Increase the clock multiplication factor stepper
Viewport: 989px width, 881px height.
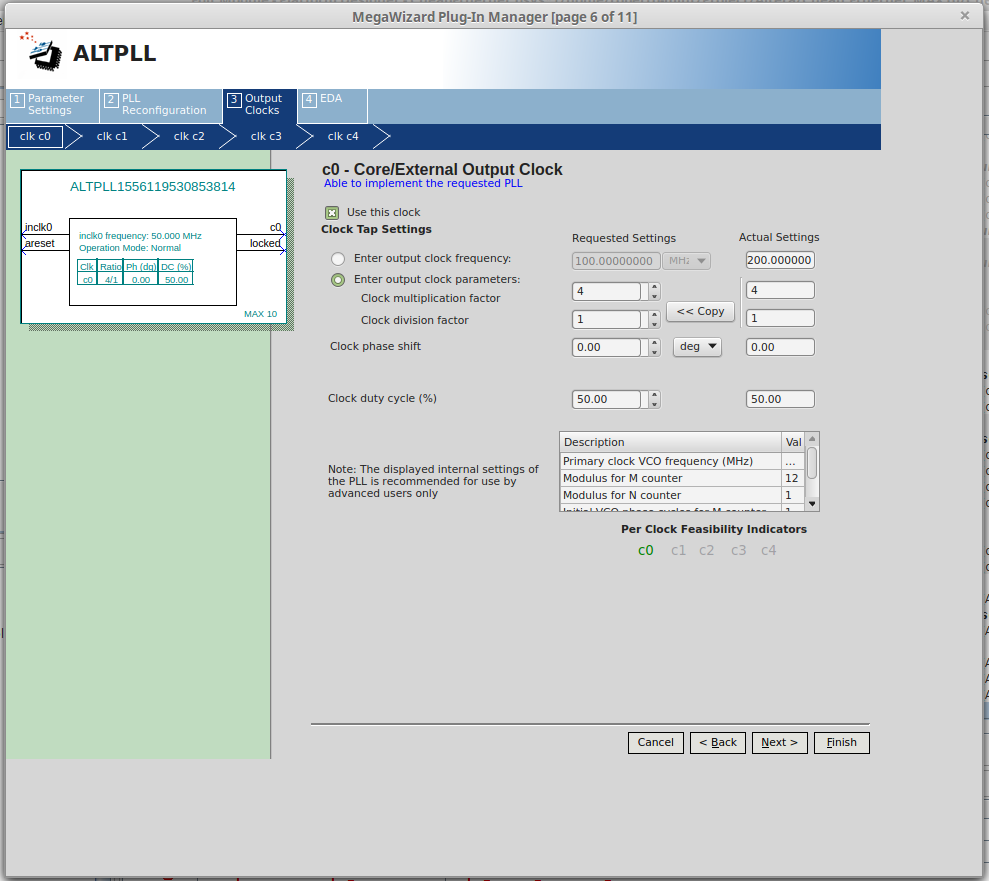(654, 287)
